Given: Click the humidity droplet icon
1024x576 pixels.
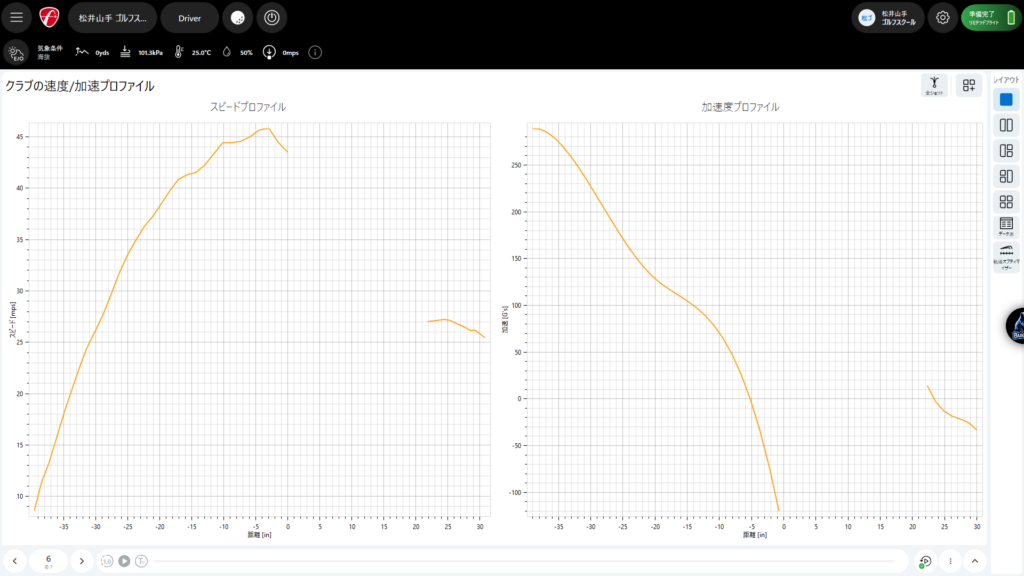Looking at the screenshot, I should point(227,52).
